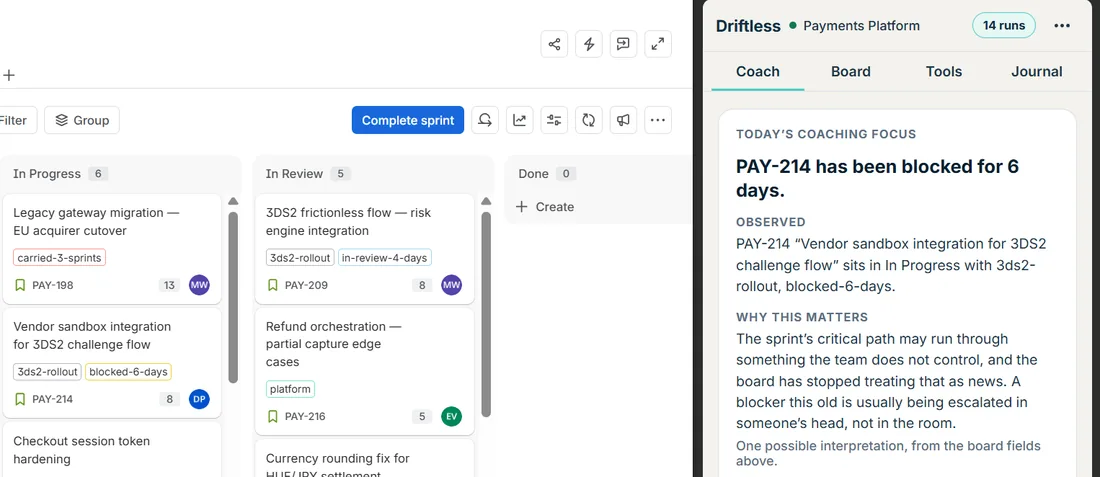Click the up arrow on In Review scrollbar
The image size is (1100, 477).
486,202
